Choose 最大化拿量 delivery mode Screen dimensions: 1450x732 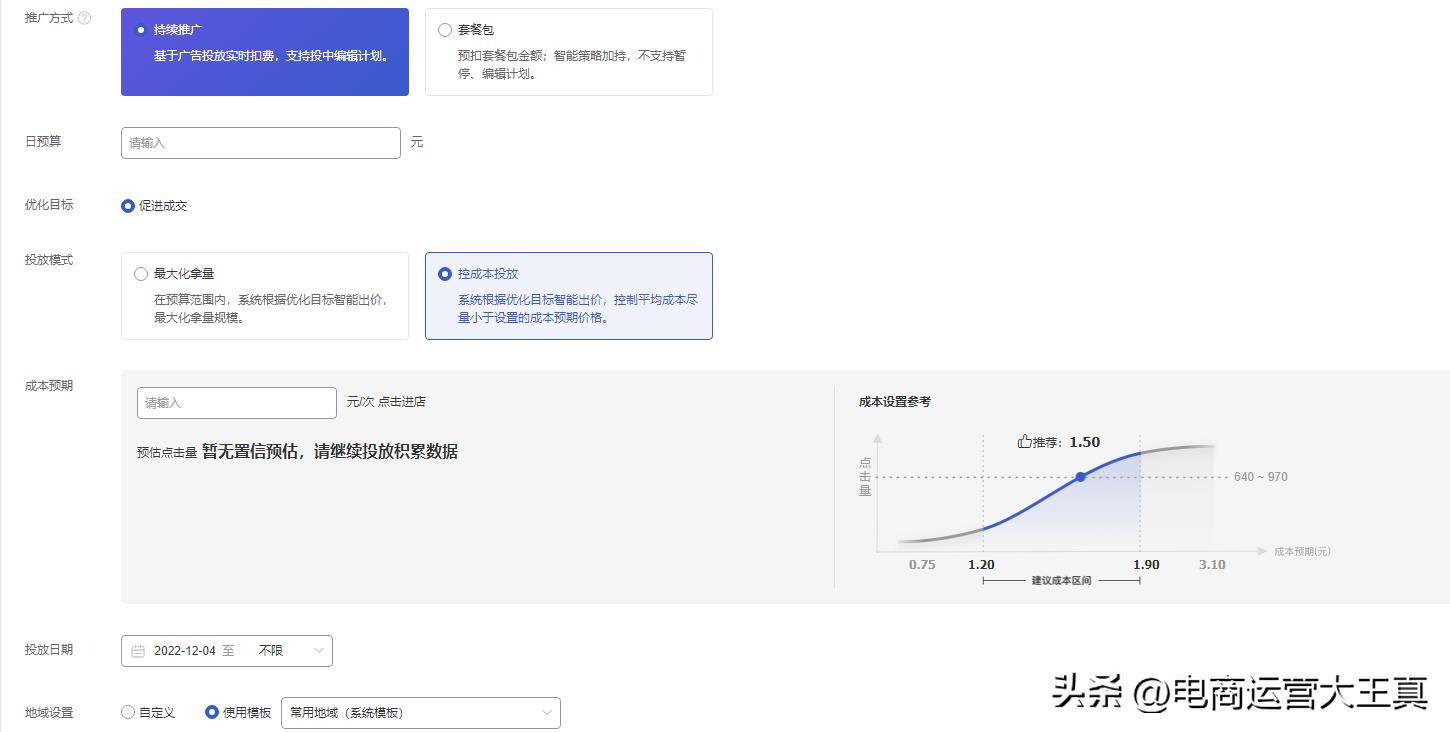click(x=140, y=272)
